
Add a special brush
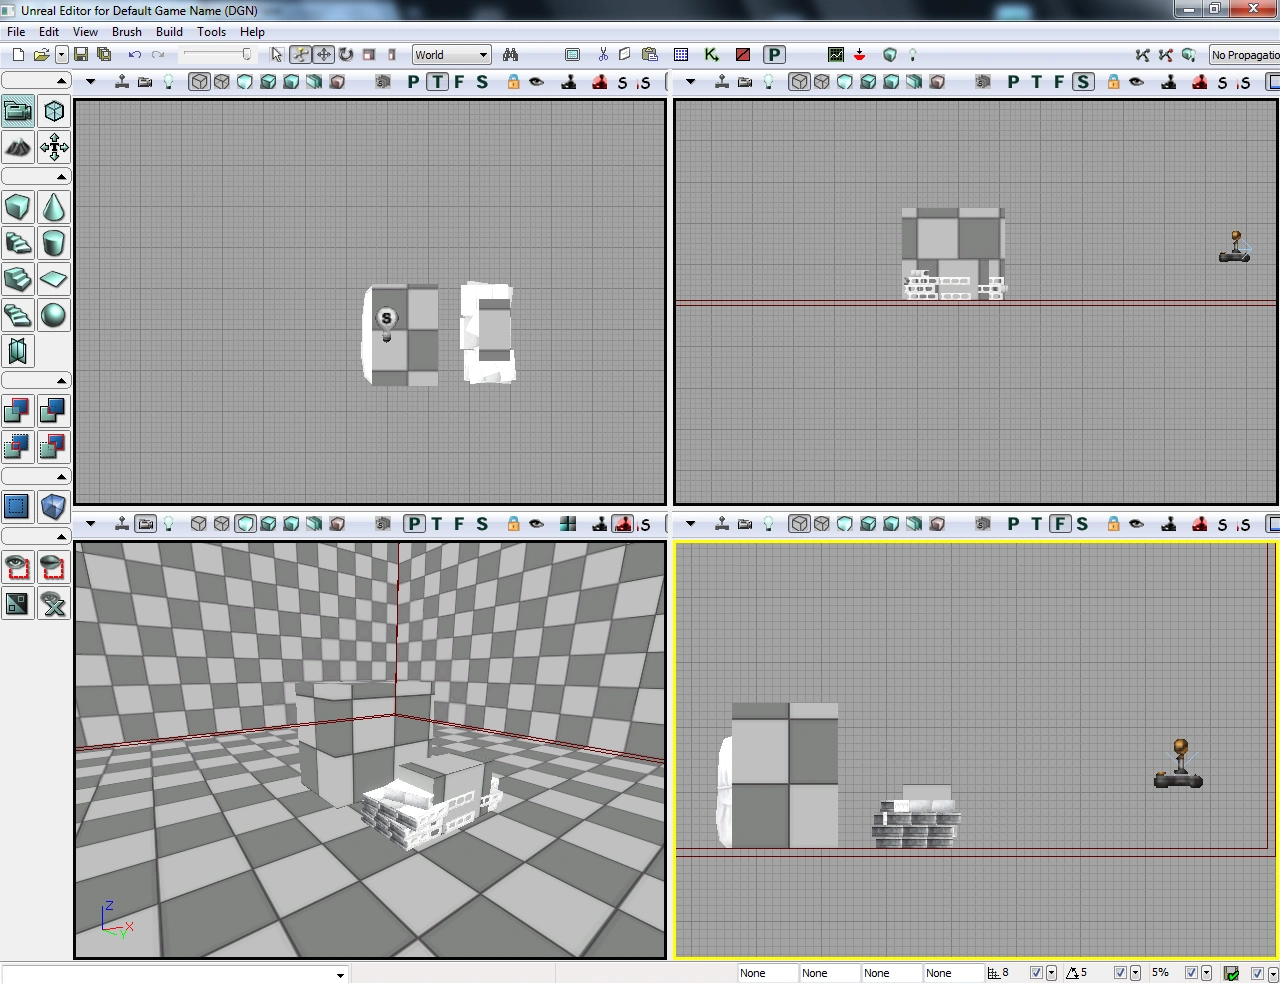(x=18, y=507)
